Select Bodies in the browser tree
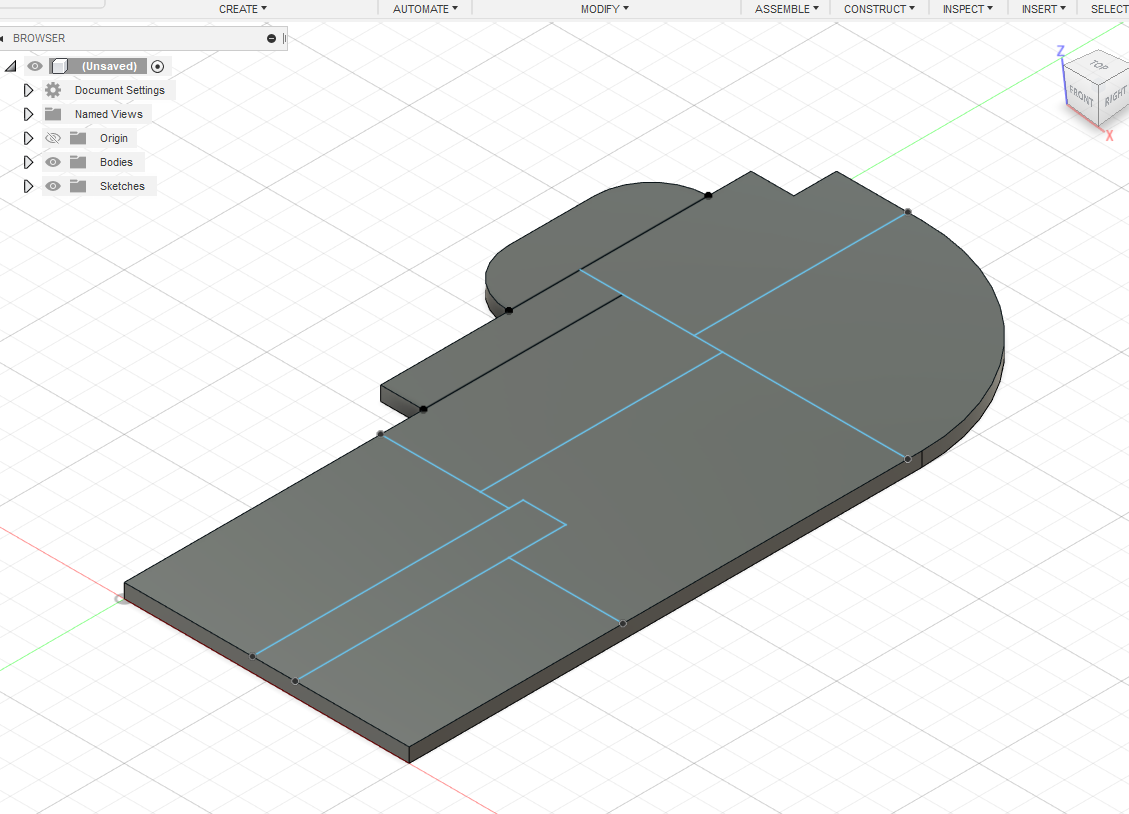 pos(116,162)
